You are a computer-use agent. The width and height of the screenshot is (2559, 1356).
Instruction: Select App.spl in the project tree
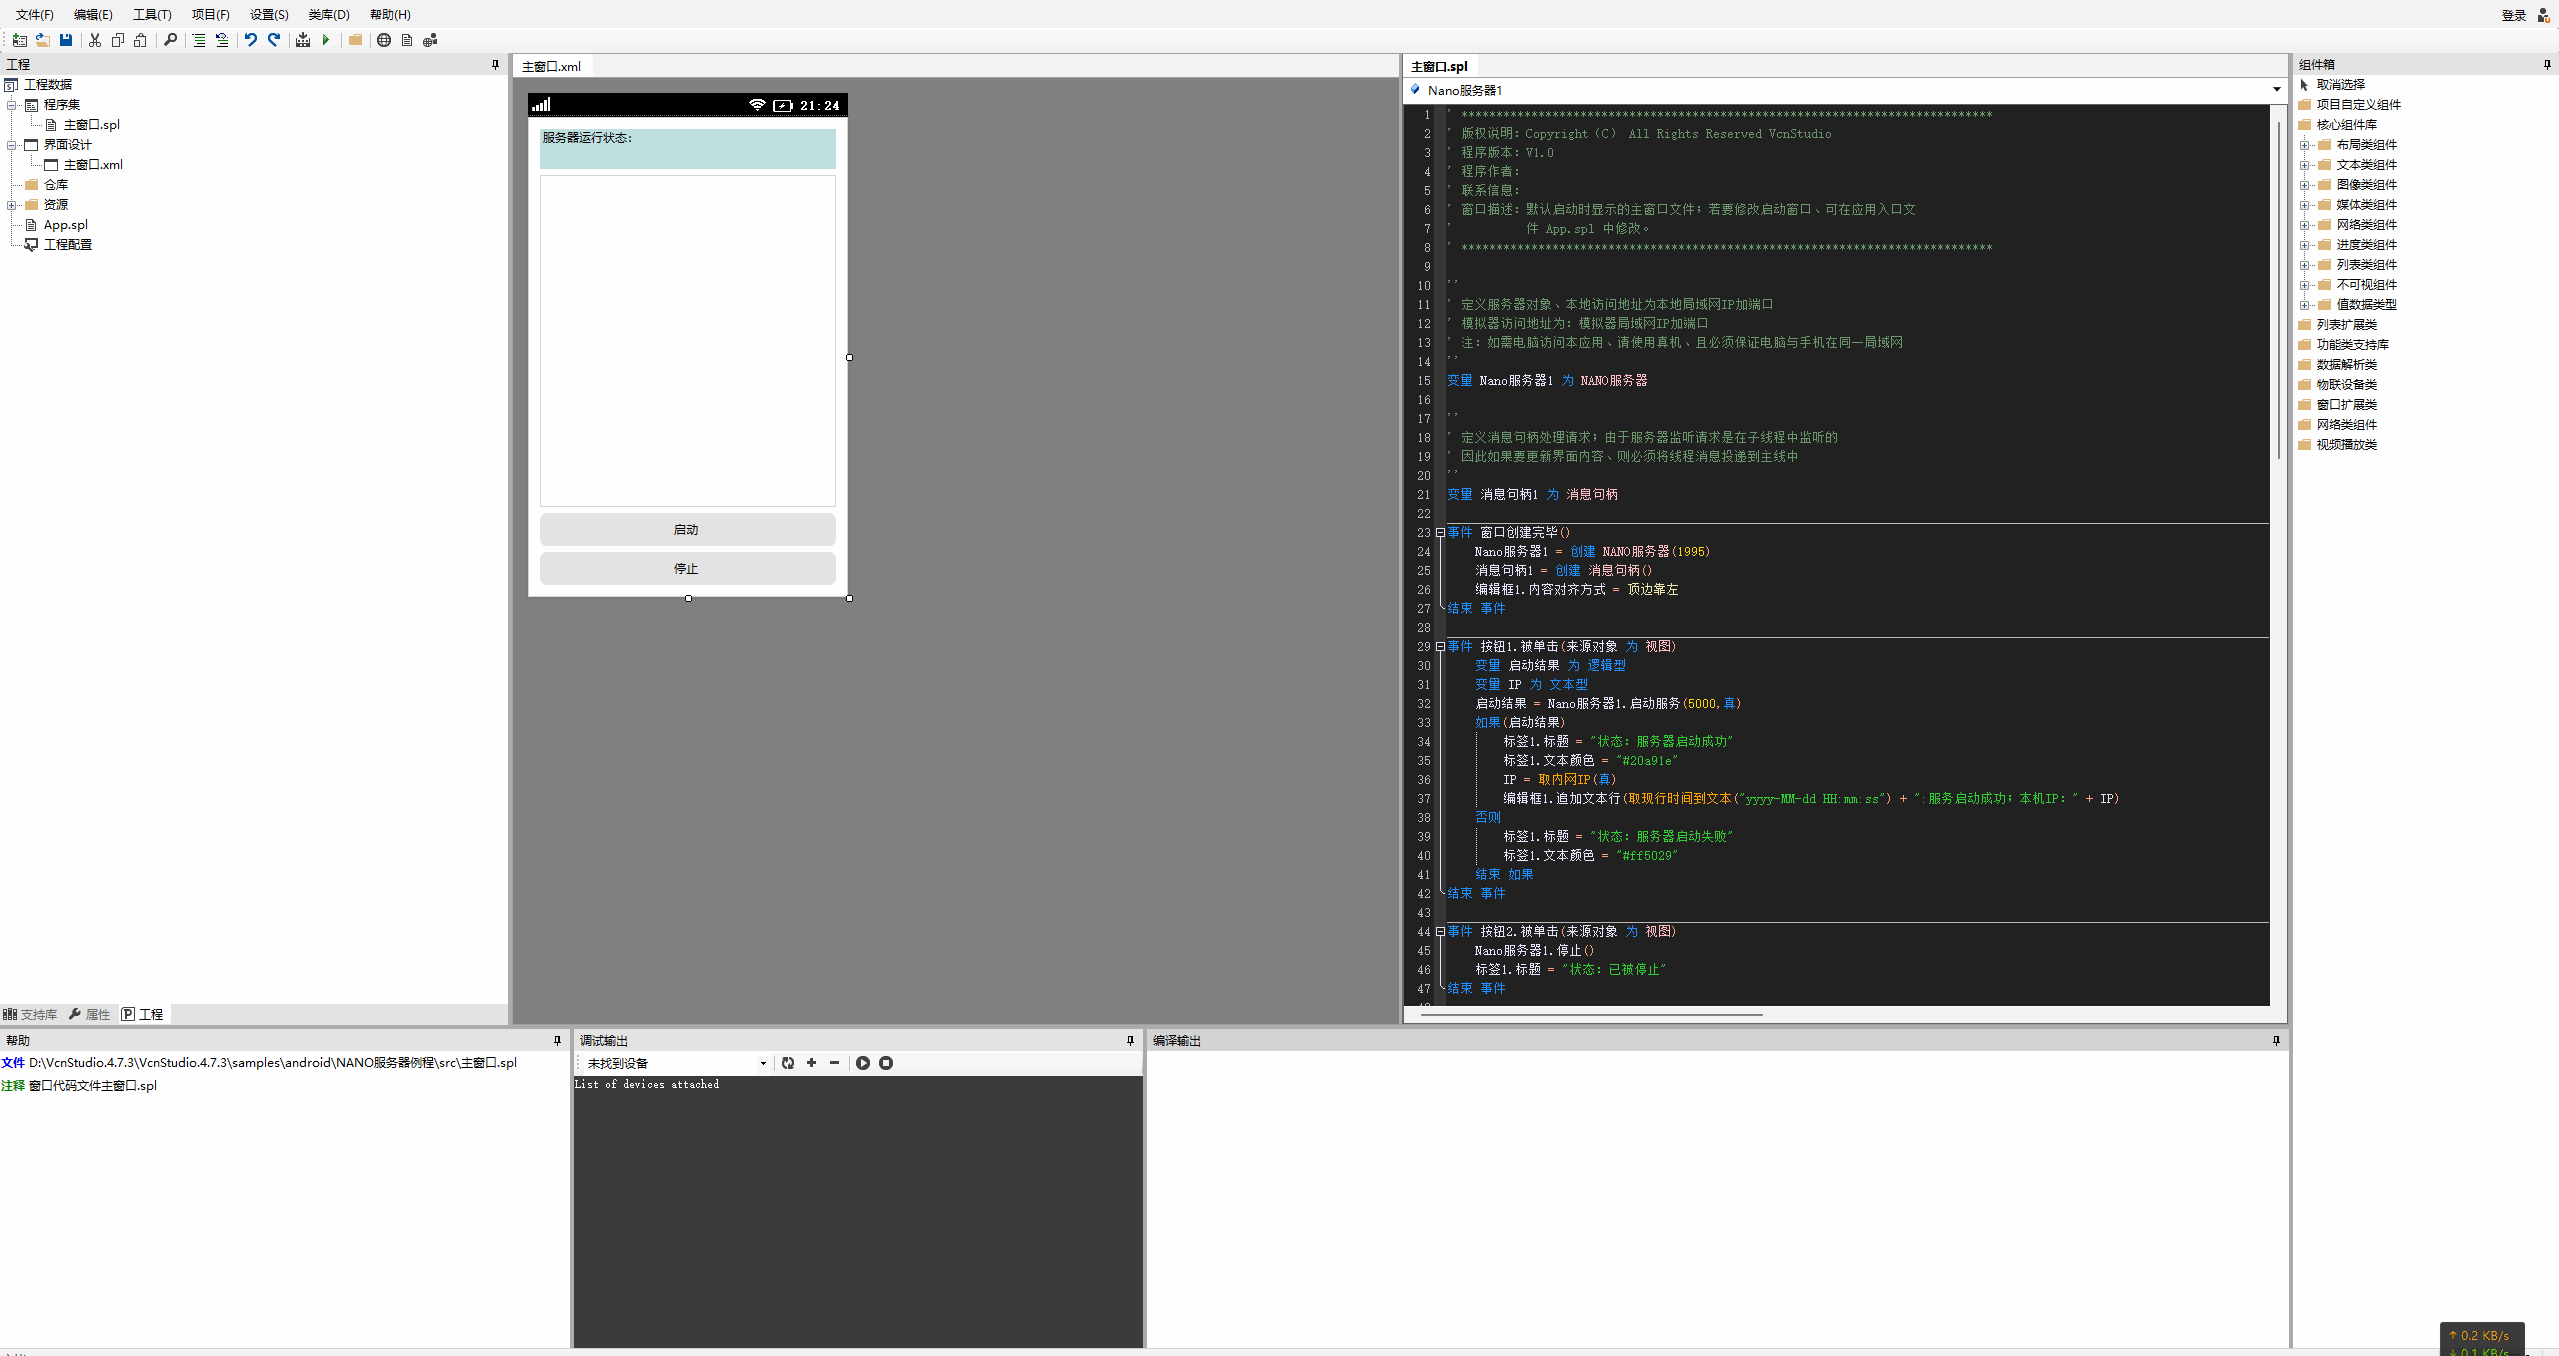[x=65, y=225]
